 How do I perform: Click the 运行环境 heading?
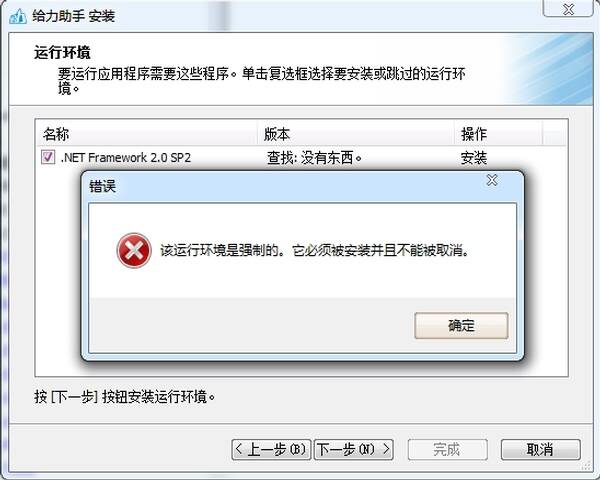(62, 52)
